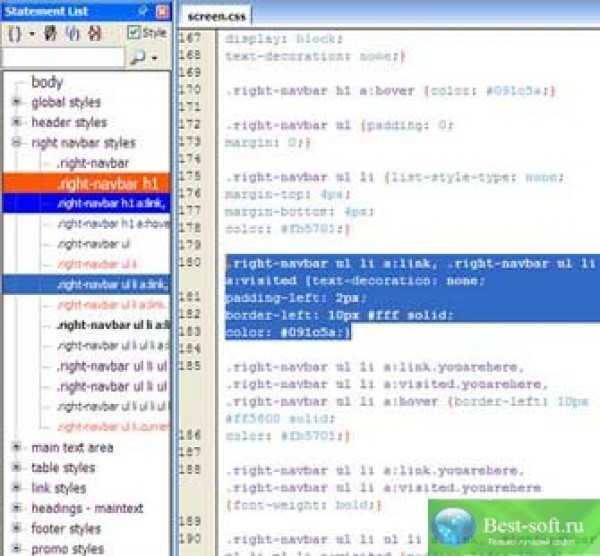The height and width of the screenshot is (556, 600).
Task: Expand the footer styles group
Action: click(x=16, y=528)
